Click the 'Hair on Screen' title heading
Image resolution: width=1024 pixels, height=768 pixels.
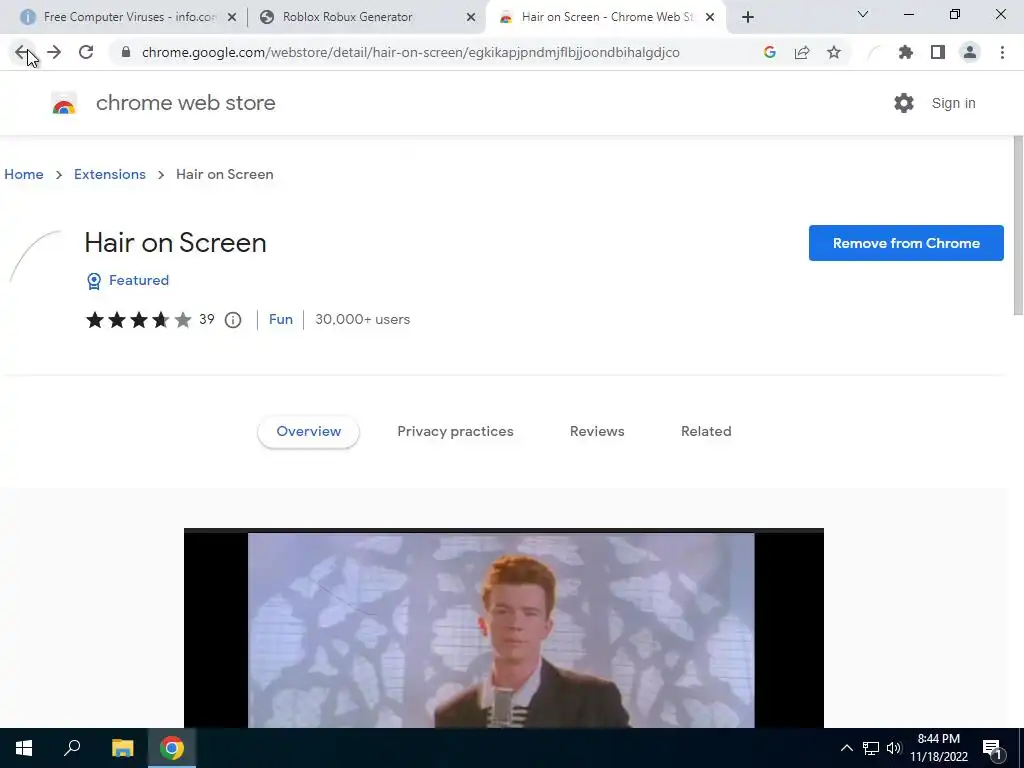click(x=175, y=243)
